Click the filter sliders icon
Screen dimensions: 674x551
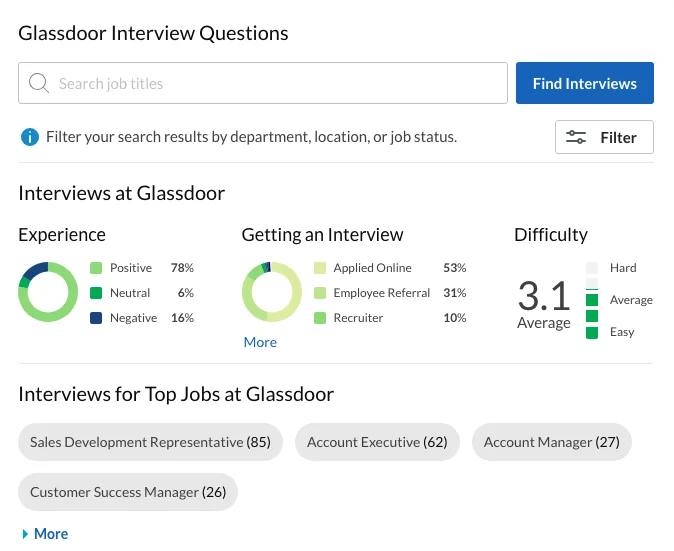pyautogui.click(x=576, y=137)
